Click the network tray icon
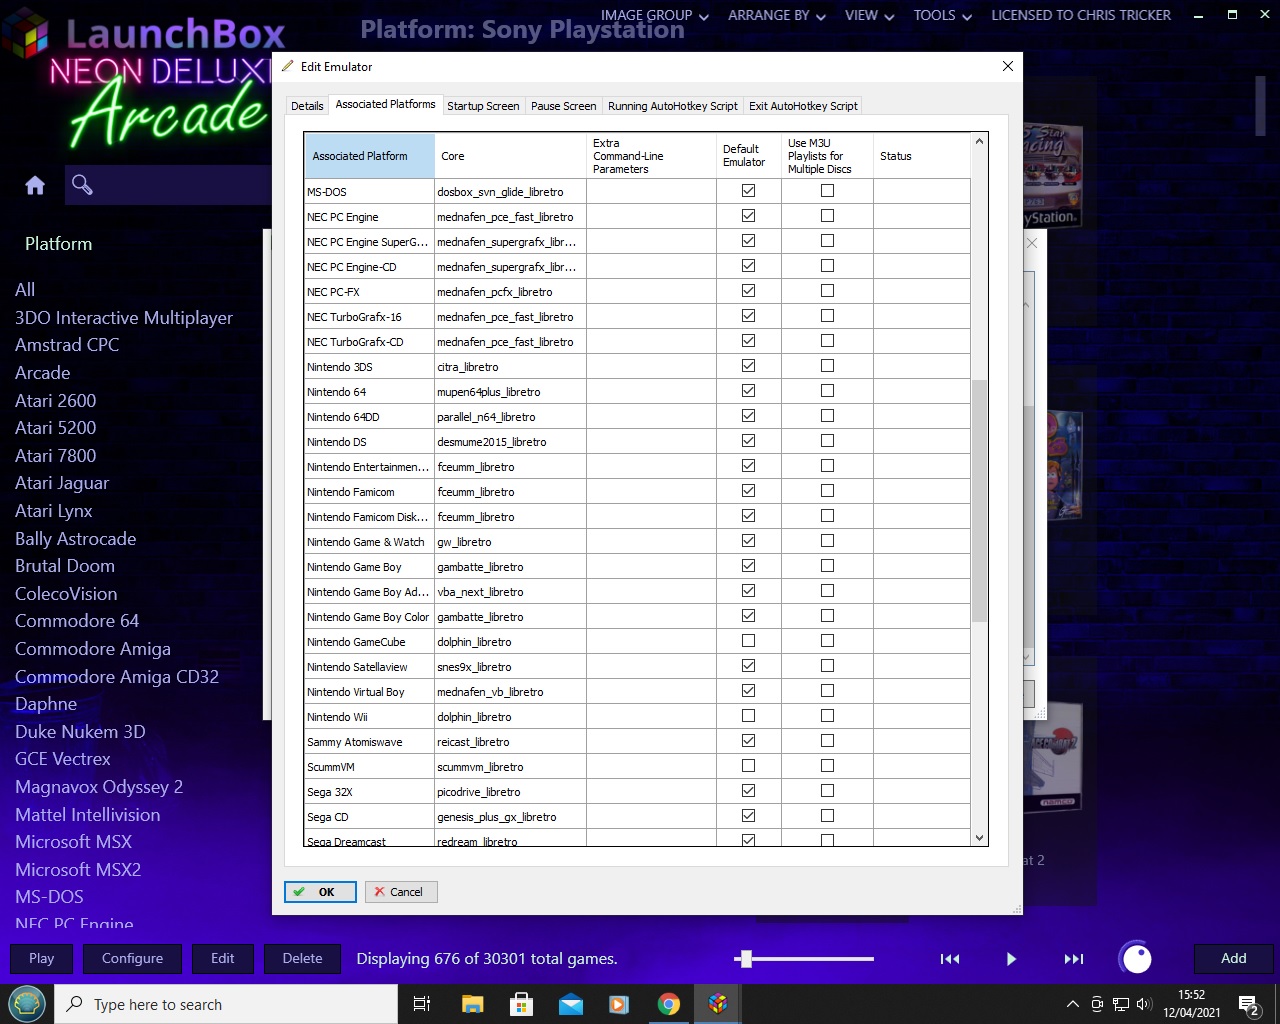1280x1024 pixels. point(1121,1004)
